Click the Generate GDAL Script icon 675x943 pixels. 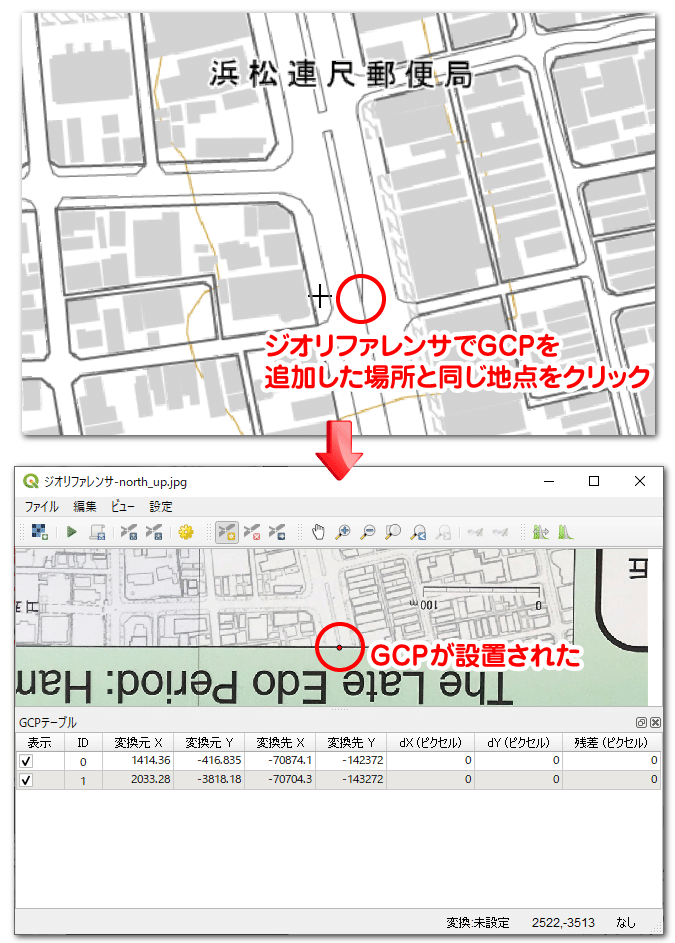point(97,532)
